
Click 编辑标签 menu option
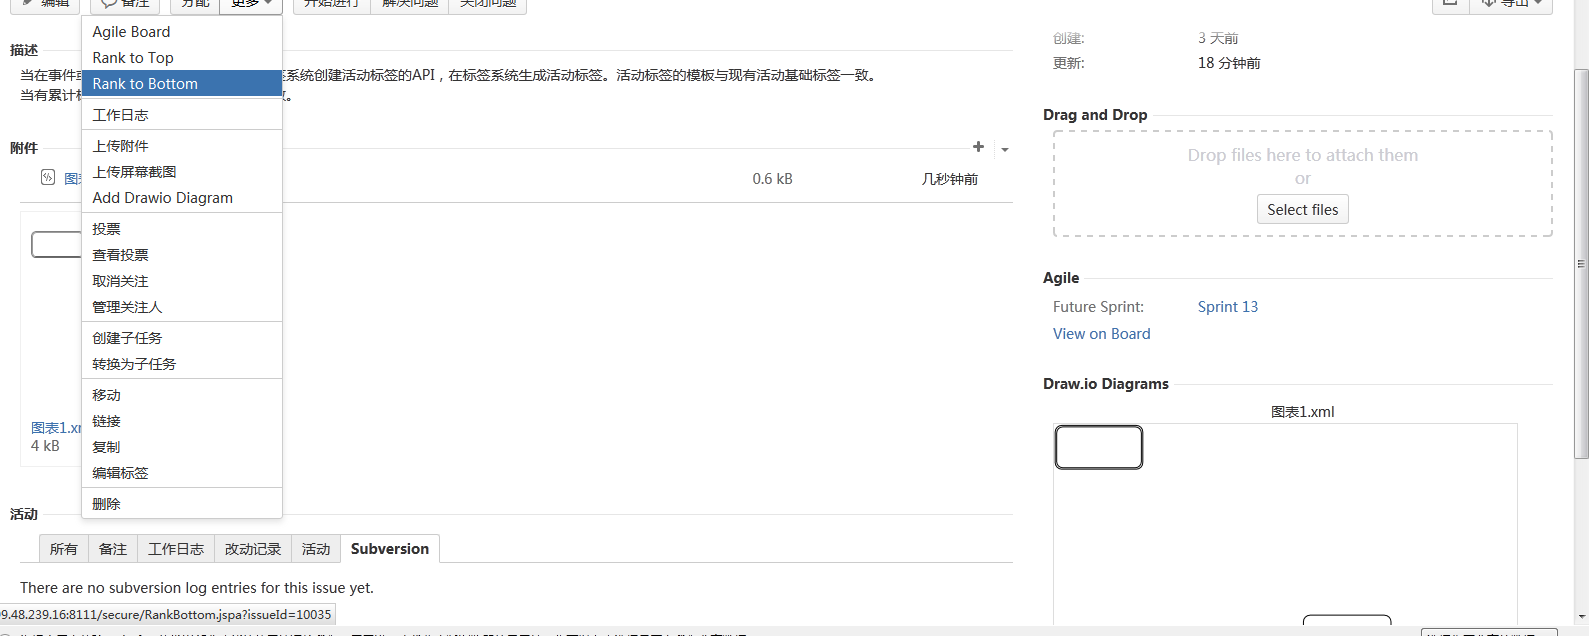coord(120,473)
